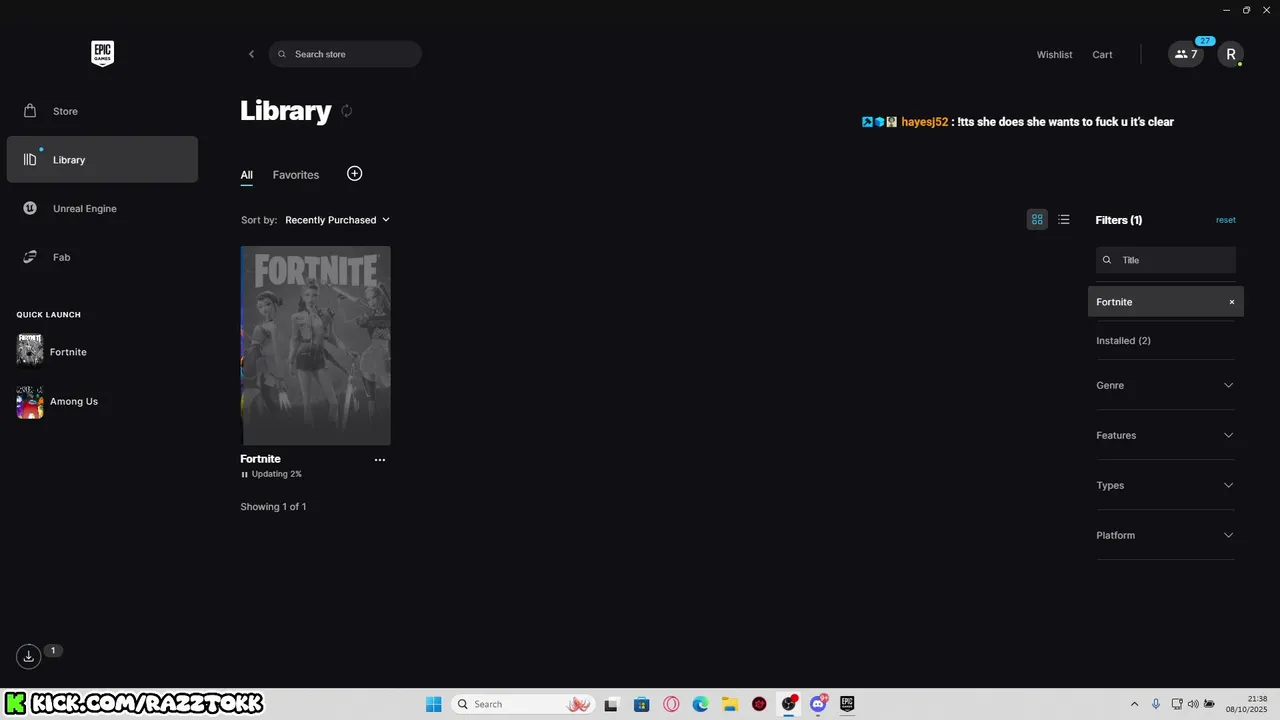Open Fortnite's three-dot options menu

(x=380, y=460)
